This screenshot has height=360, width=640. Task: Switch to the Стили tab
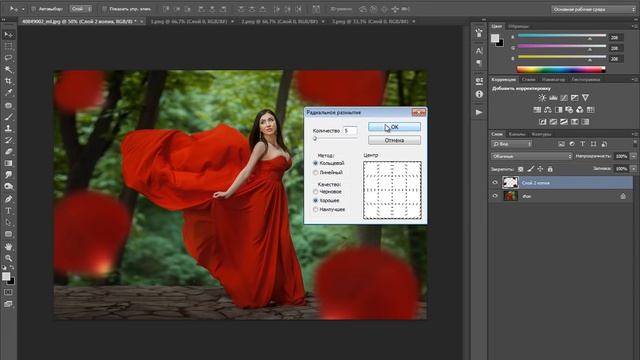coord(529,80)
